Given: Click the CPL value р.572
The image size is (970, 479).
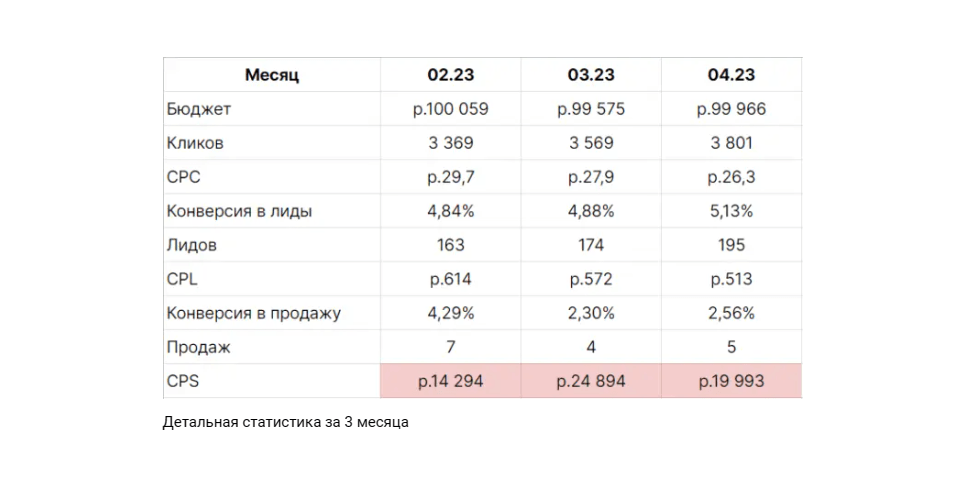Looking at the screenshot, I should (591, 279).
